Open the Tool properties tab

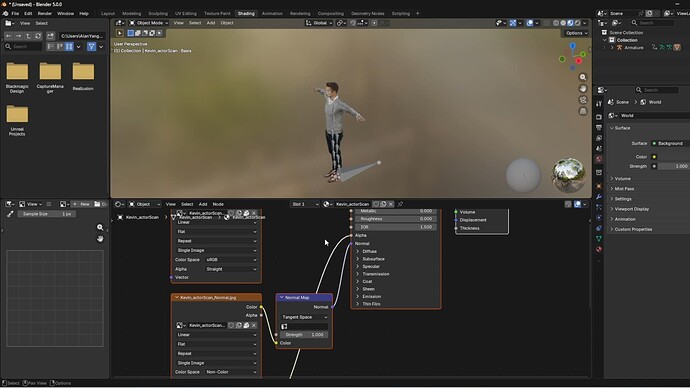598,103
